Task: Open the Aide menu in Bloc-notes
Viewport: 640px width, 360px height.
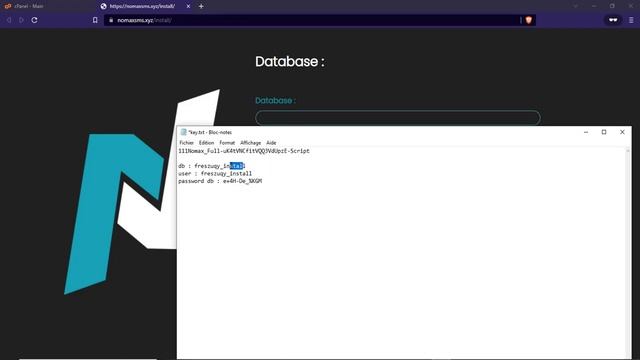Action: coord(271,143)
